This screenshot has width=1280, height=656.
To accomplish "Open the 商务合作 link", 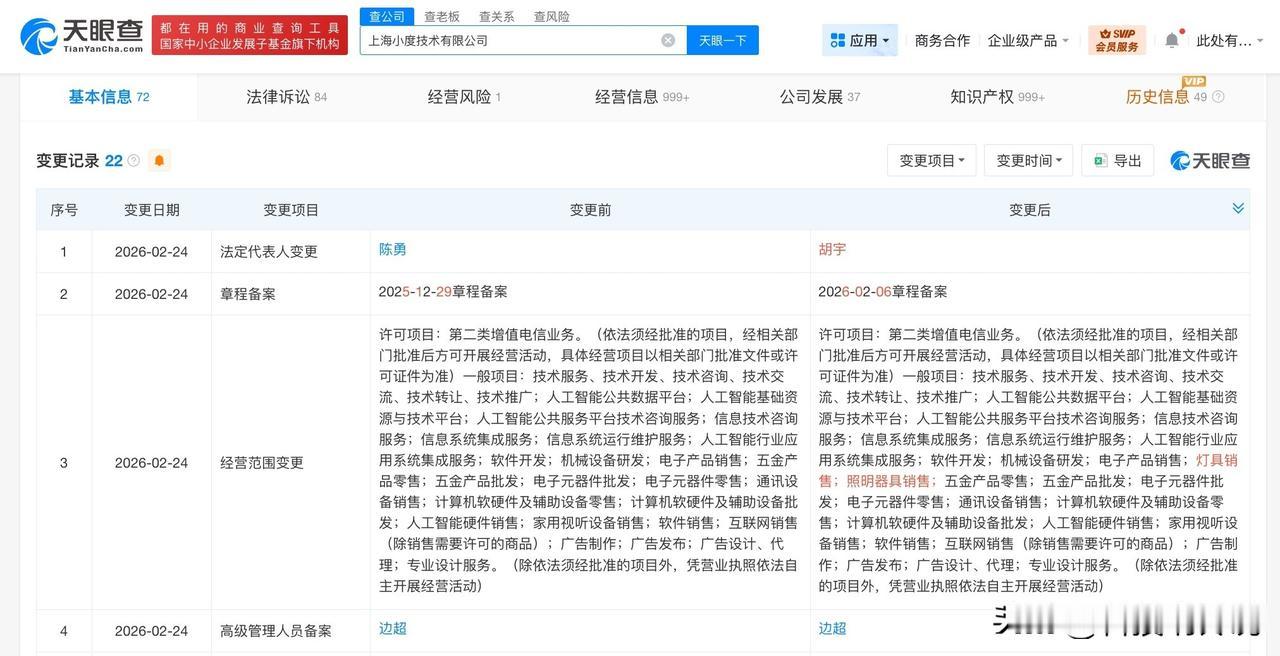I will pos(942,41).
